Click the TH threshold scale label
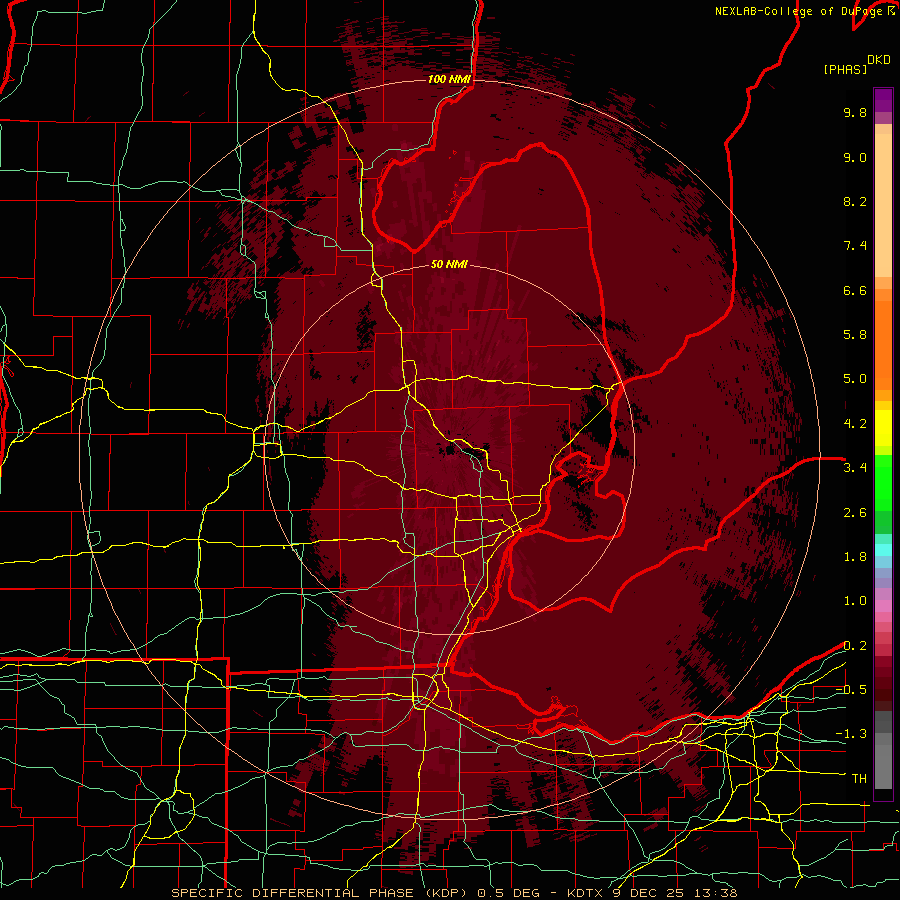The width and height of the screenshot is (900, 900). tap(859, 779)
